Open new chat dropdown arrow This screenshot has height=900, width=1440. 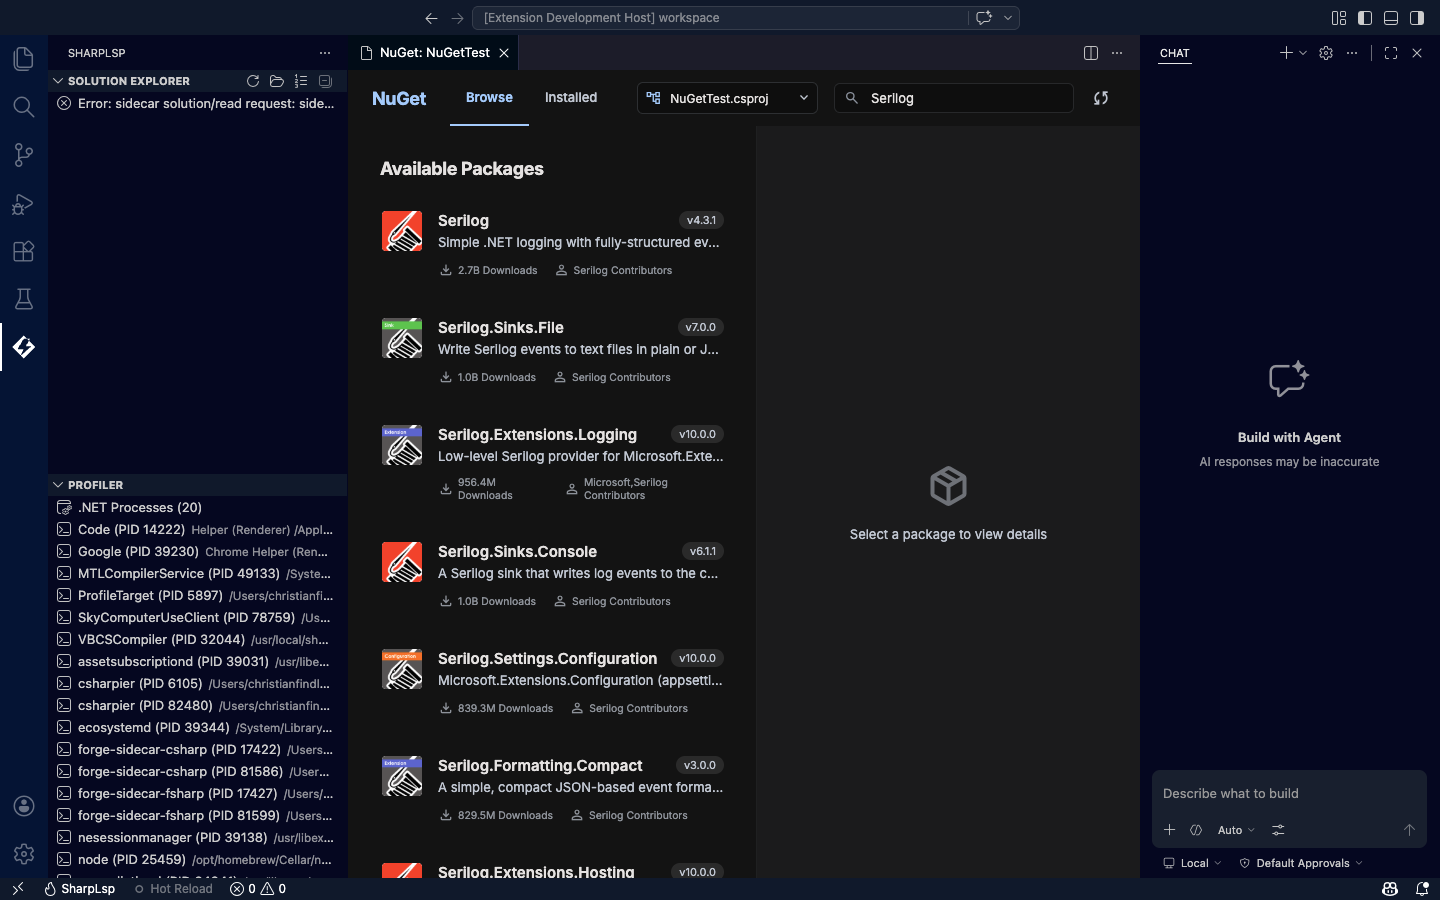1303,53
